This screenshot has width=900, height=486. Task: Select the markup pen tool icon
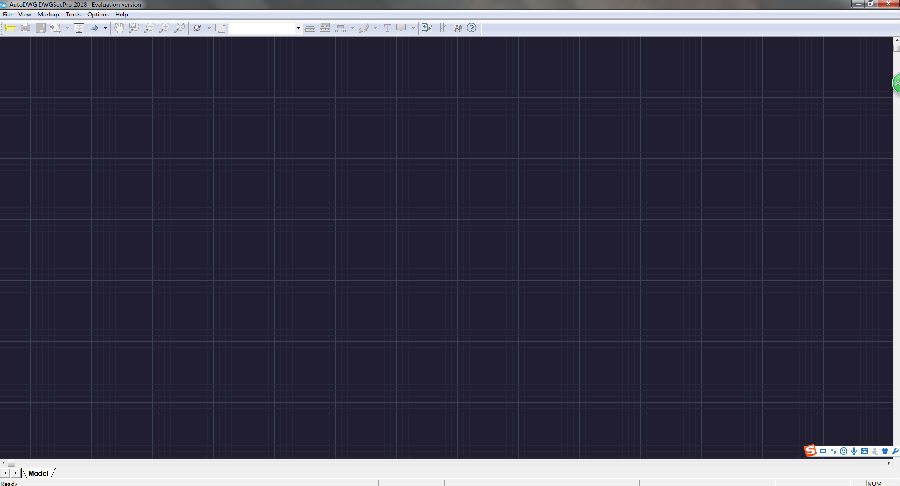[x=363, y=28]
